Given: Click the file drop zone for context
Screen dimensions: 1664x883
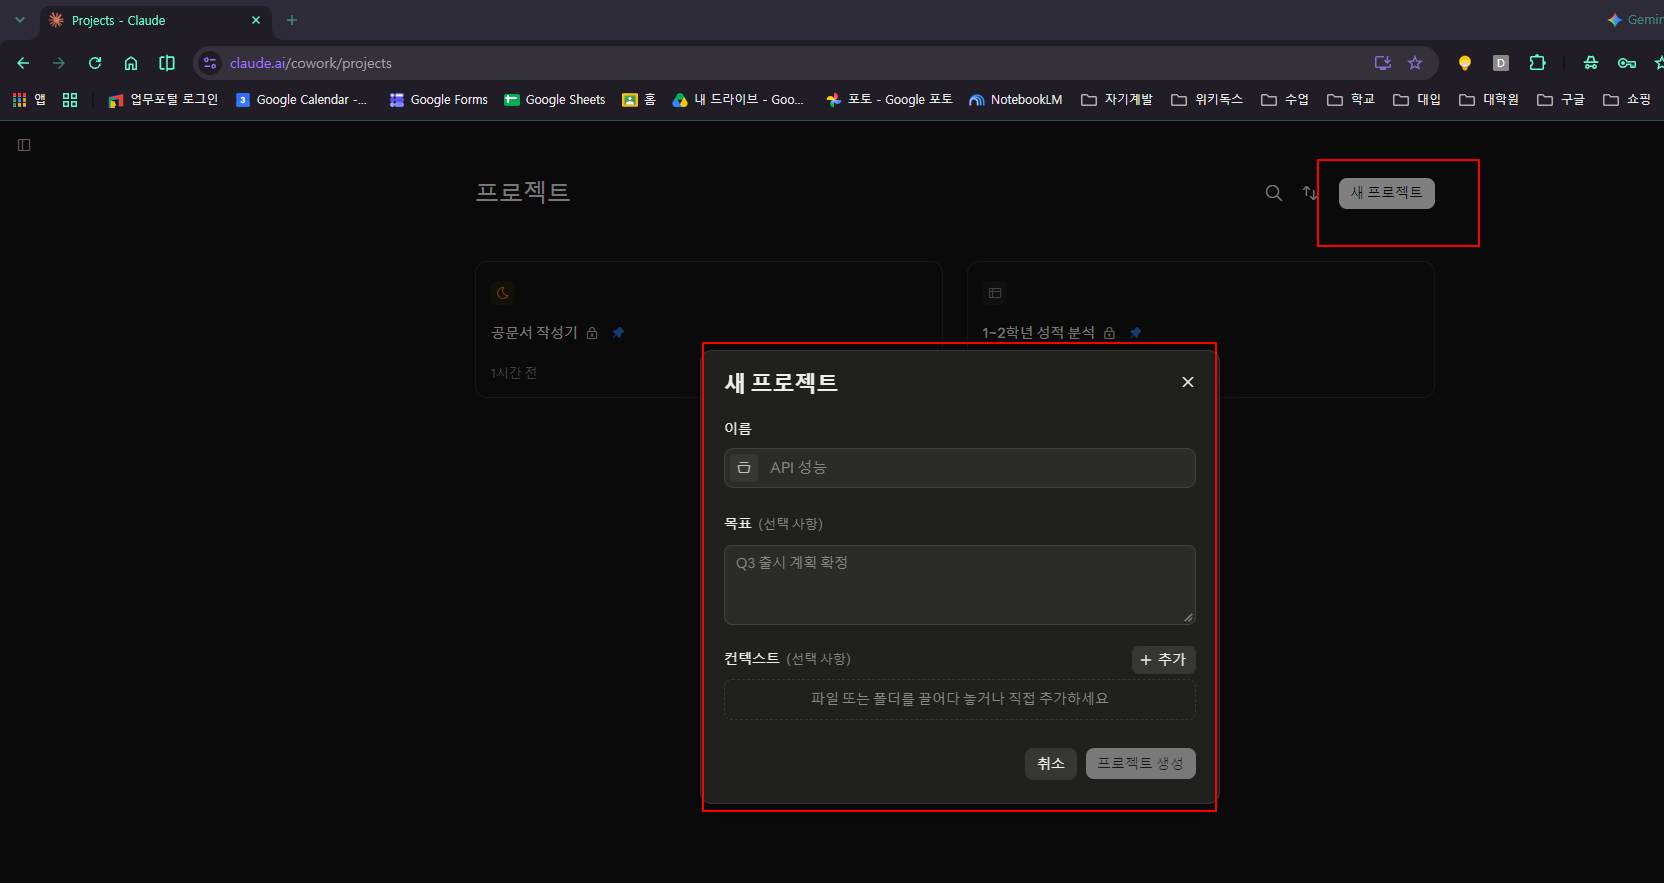Looking at the screenshot, I should tap(960, 699).
